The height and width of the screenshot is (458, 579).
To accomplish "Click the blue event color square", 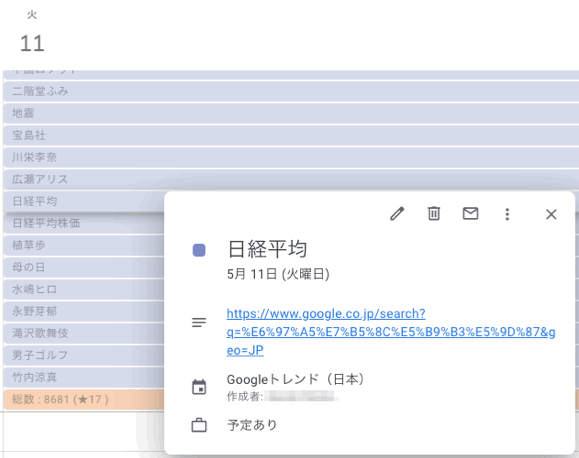I will (199, 250).
